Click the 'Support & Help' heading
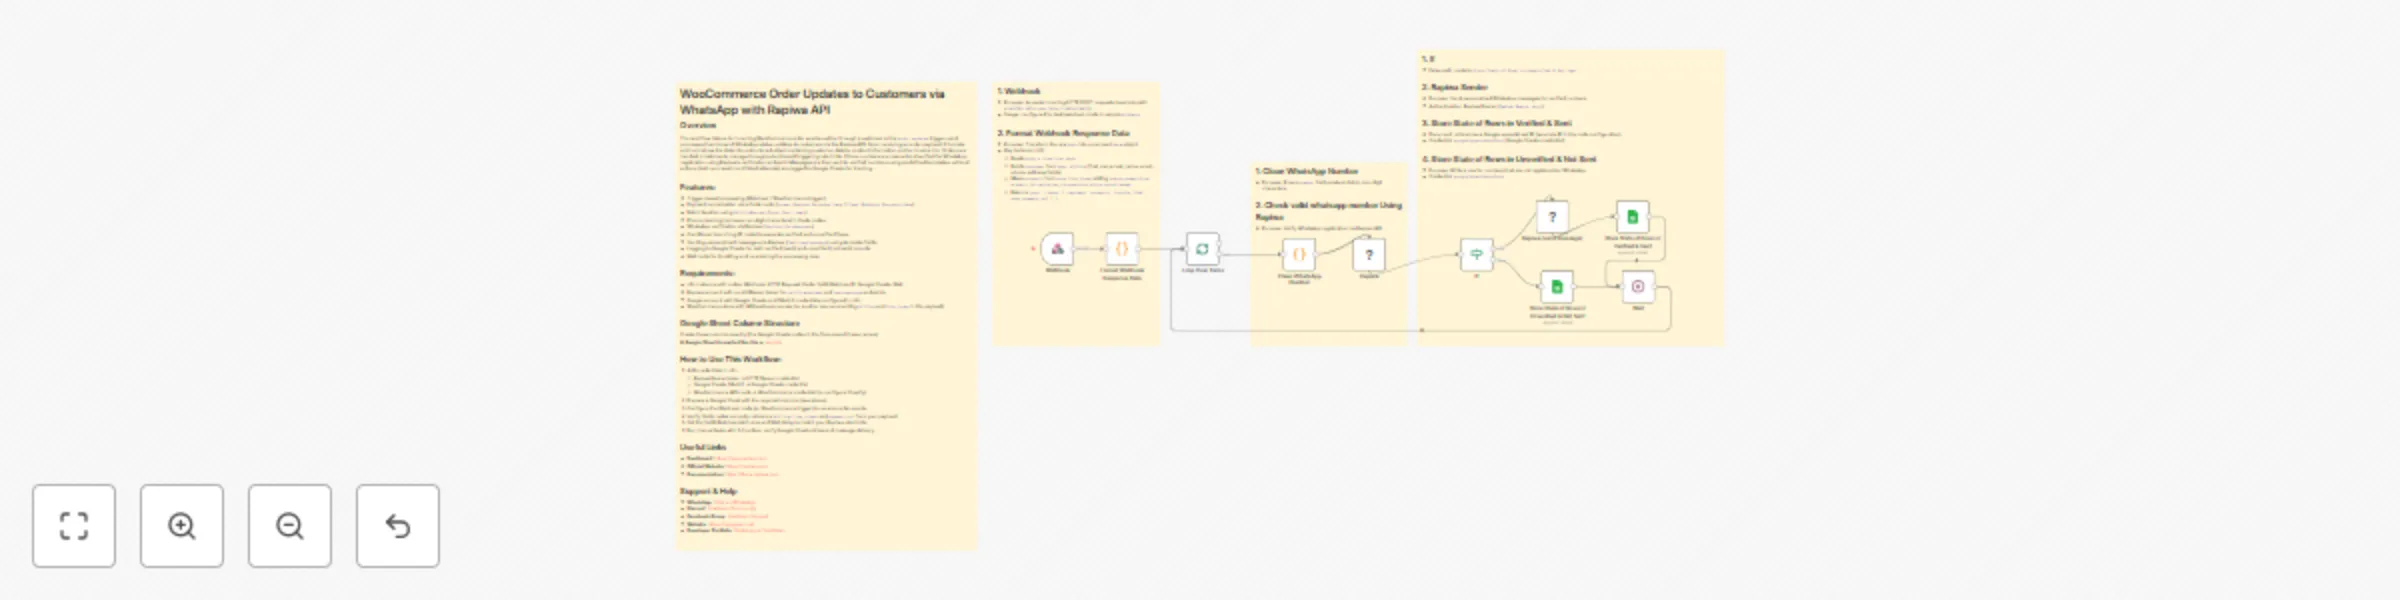This screenshot has width=2400, height=600. pos(708,491)
